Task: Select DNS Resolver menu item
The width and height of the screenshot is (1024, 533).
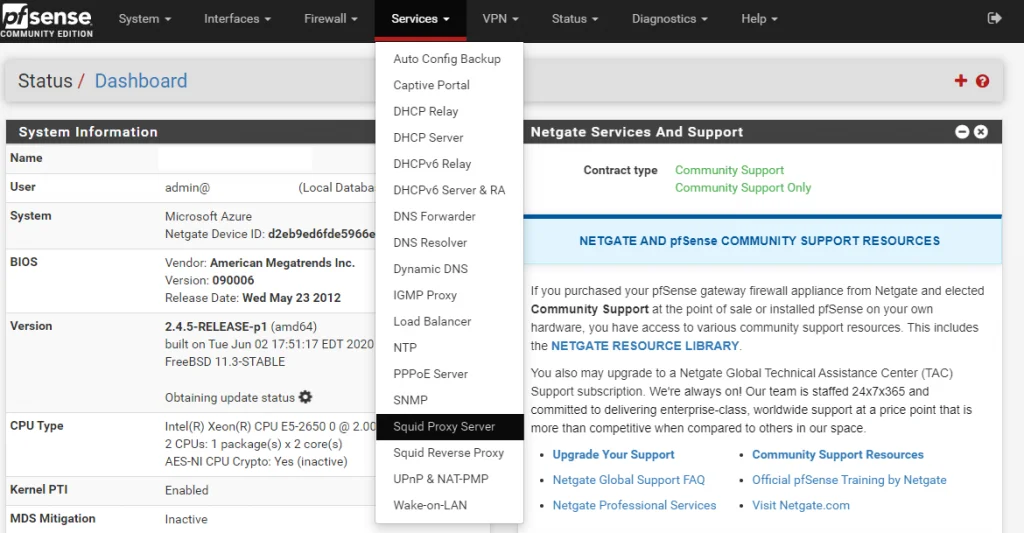Action: click(449, 242)
